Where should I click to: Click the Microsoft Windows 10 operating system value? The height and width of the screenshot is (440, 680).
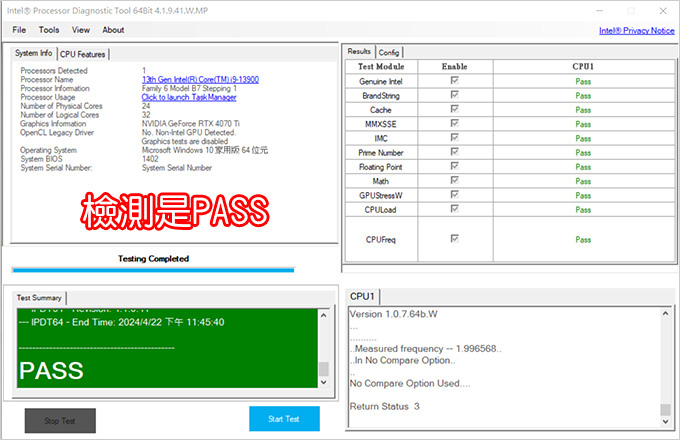205,150
